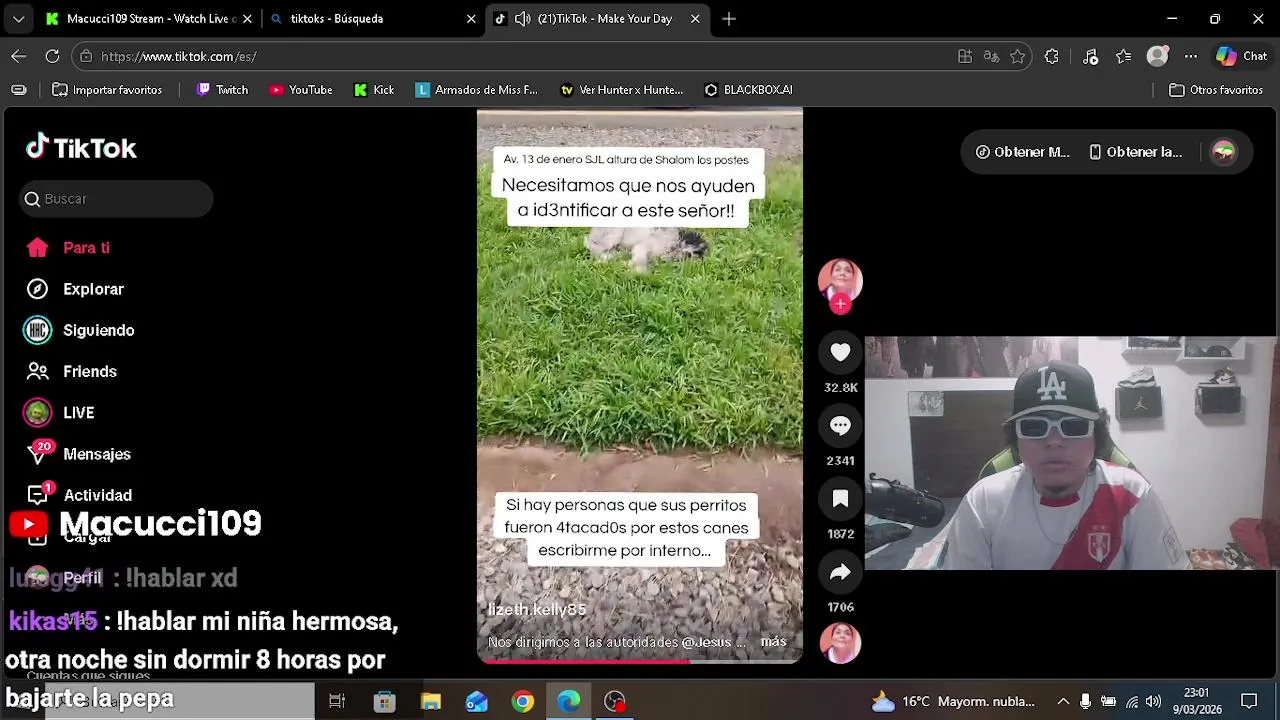Open YouTube bookmark
The width and height of the screenshot is (1280, 720).
(x=300, y=90)
